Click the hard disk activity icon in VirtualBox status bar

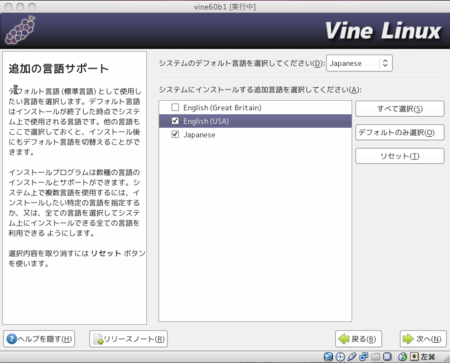tap(328, 356)
